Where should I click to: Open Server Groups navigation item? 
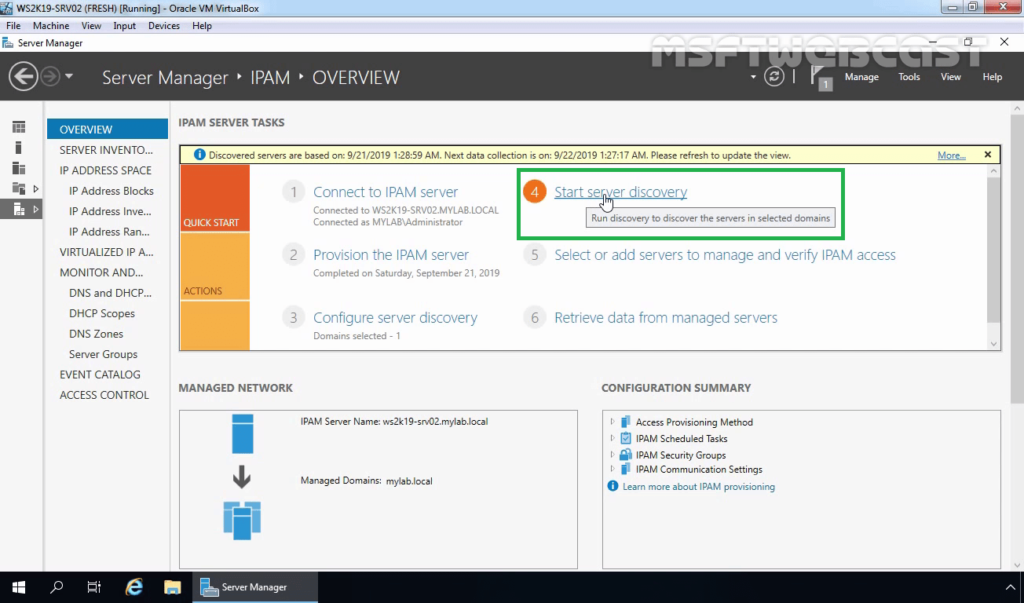tap(103, 354)
